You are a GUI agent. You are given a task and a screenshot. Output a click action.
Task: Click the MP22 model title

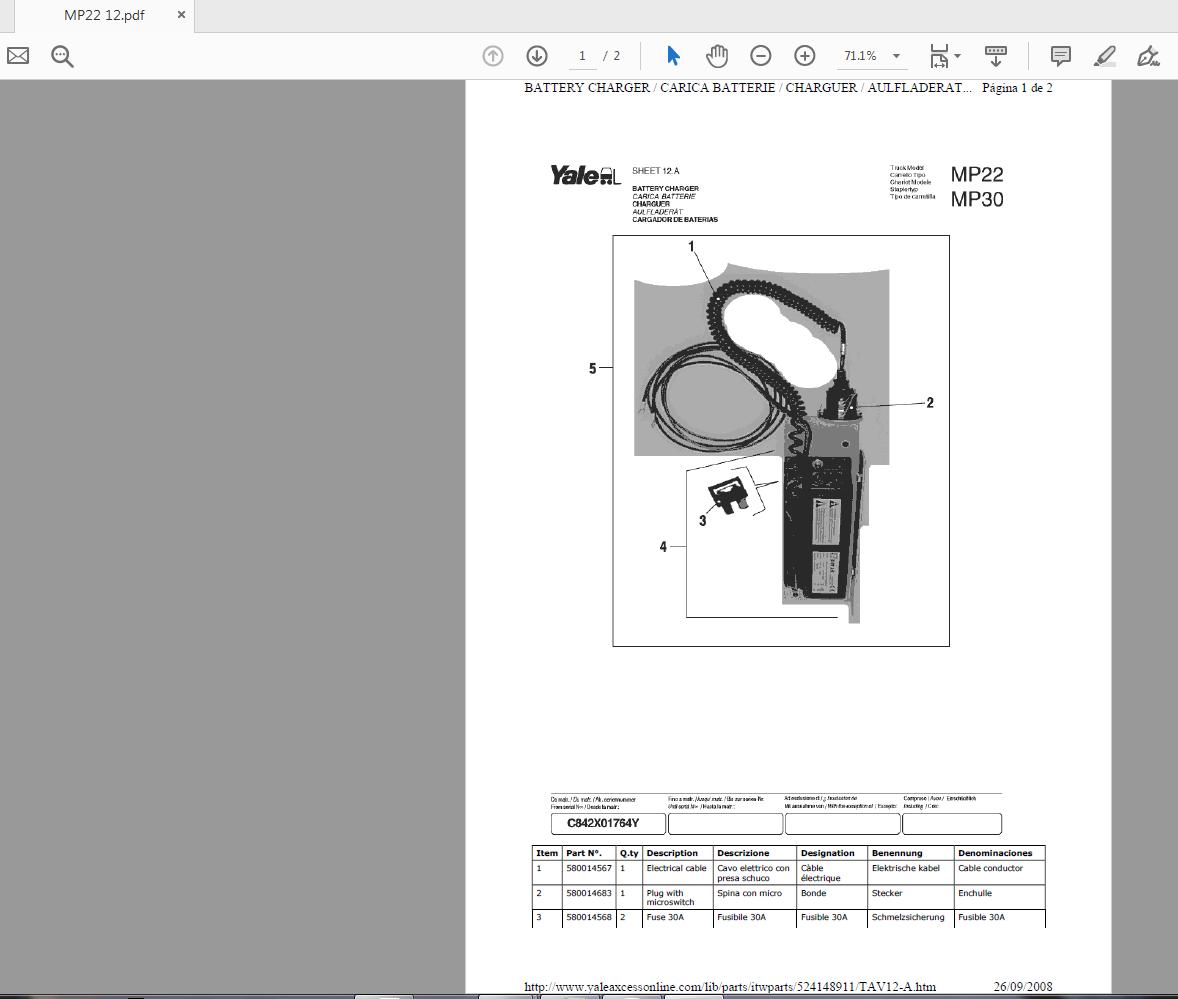(977, 175)
